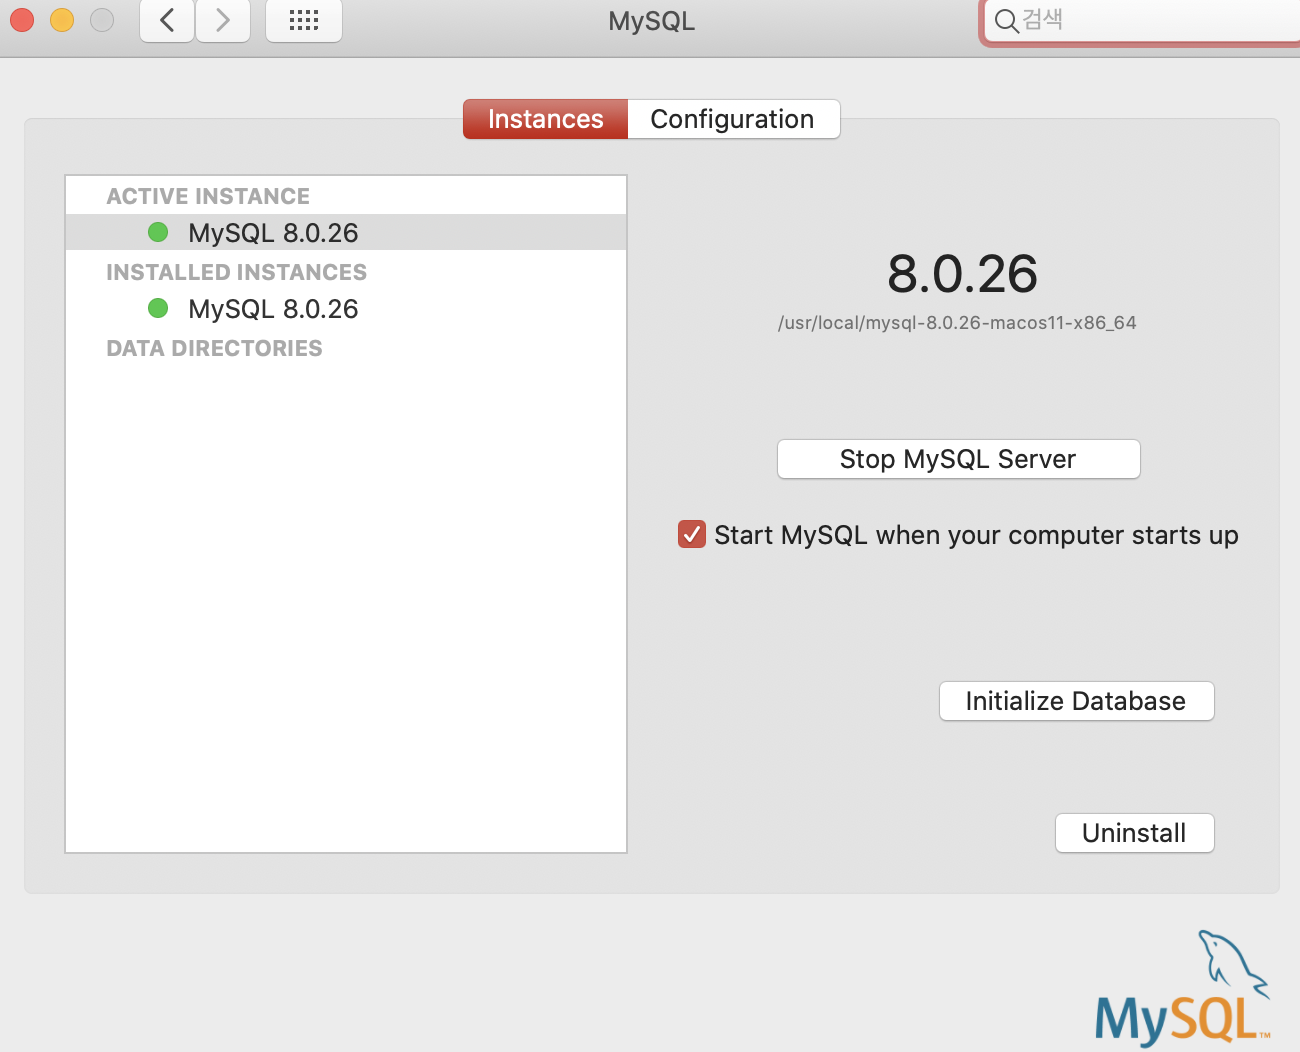Viewport: 1300px width, 1052px height.
Task: Go back with the left chevron button
Action: click(167, 20)
